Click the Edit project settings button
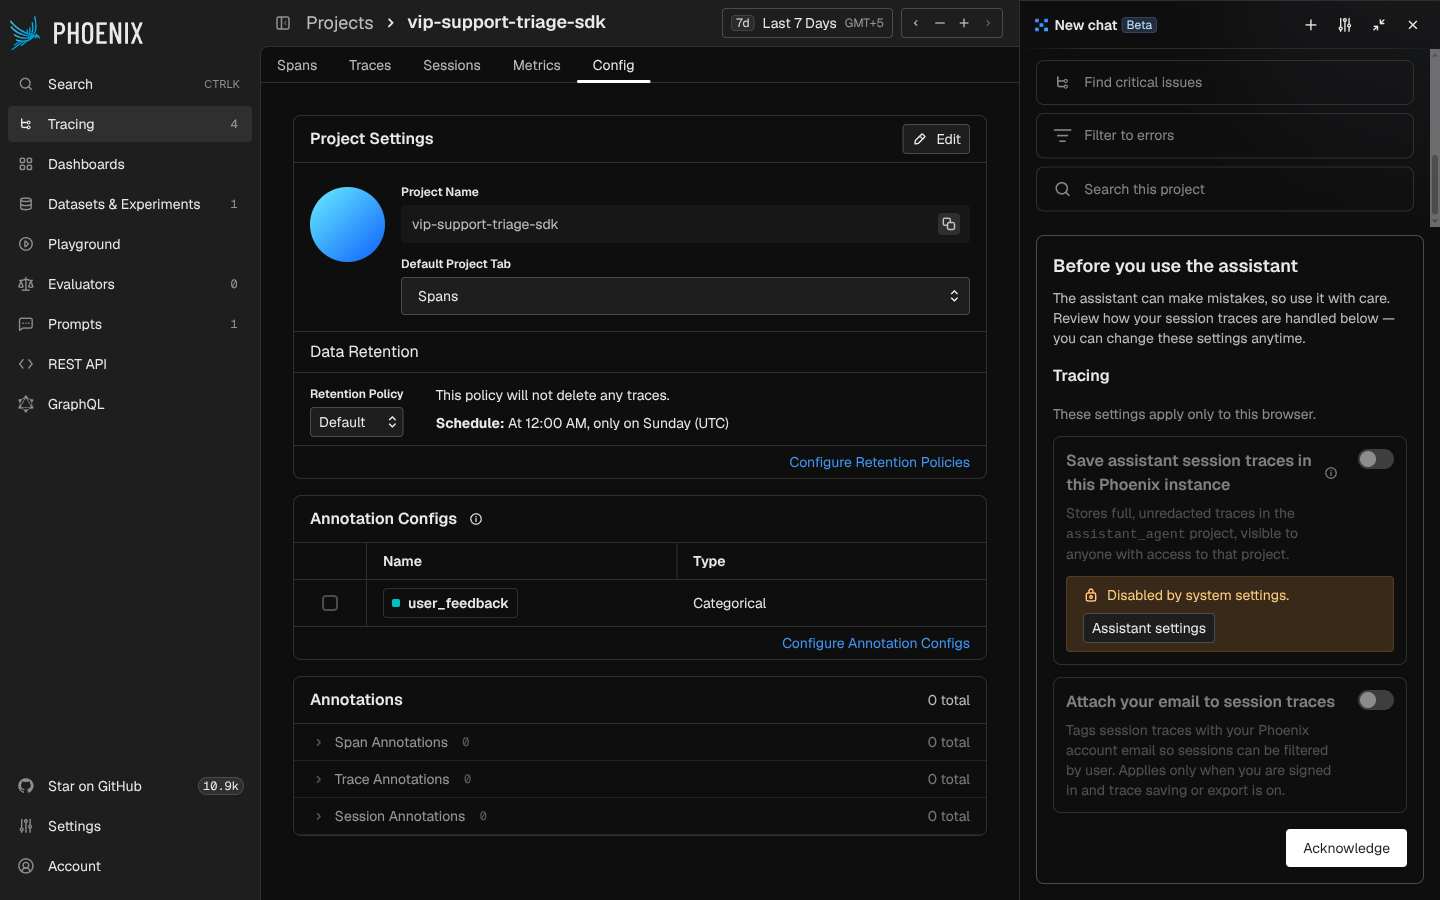This screenshot has height=900, width=1440. (936, 139)
